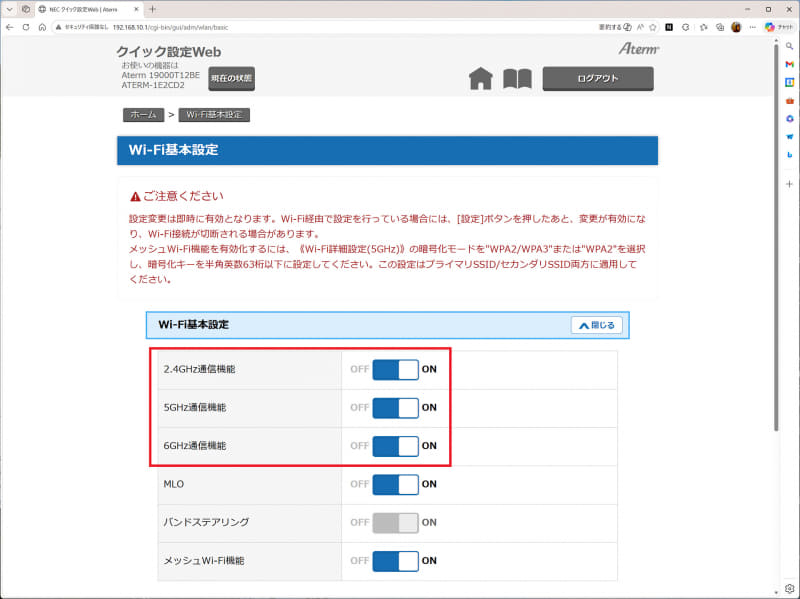The height and width of the screenshot is (599, 800).
Task: Open browser favorites with the star icon
Action: point(653,26)
